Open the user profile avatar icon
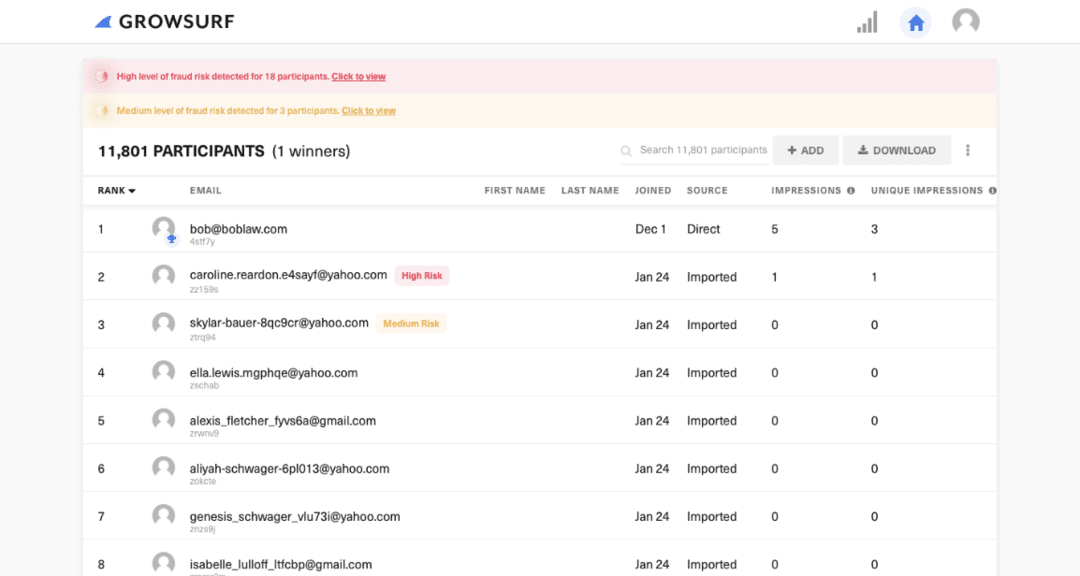1080x576 pixels. [965, 21]
